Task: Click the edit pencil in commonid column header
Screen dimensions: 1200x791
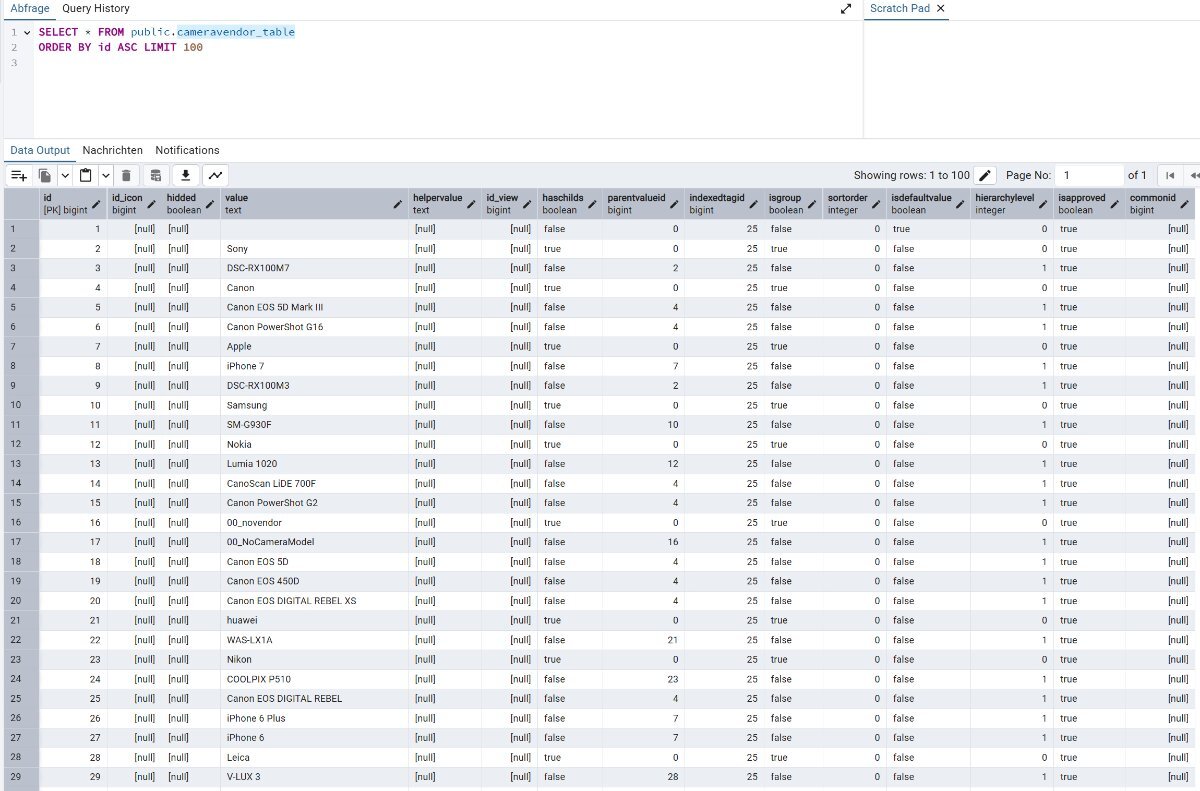Action: 1185,204
